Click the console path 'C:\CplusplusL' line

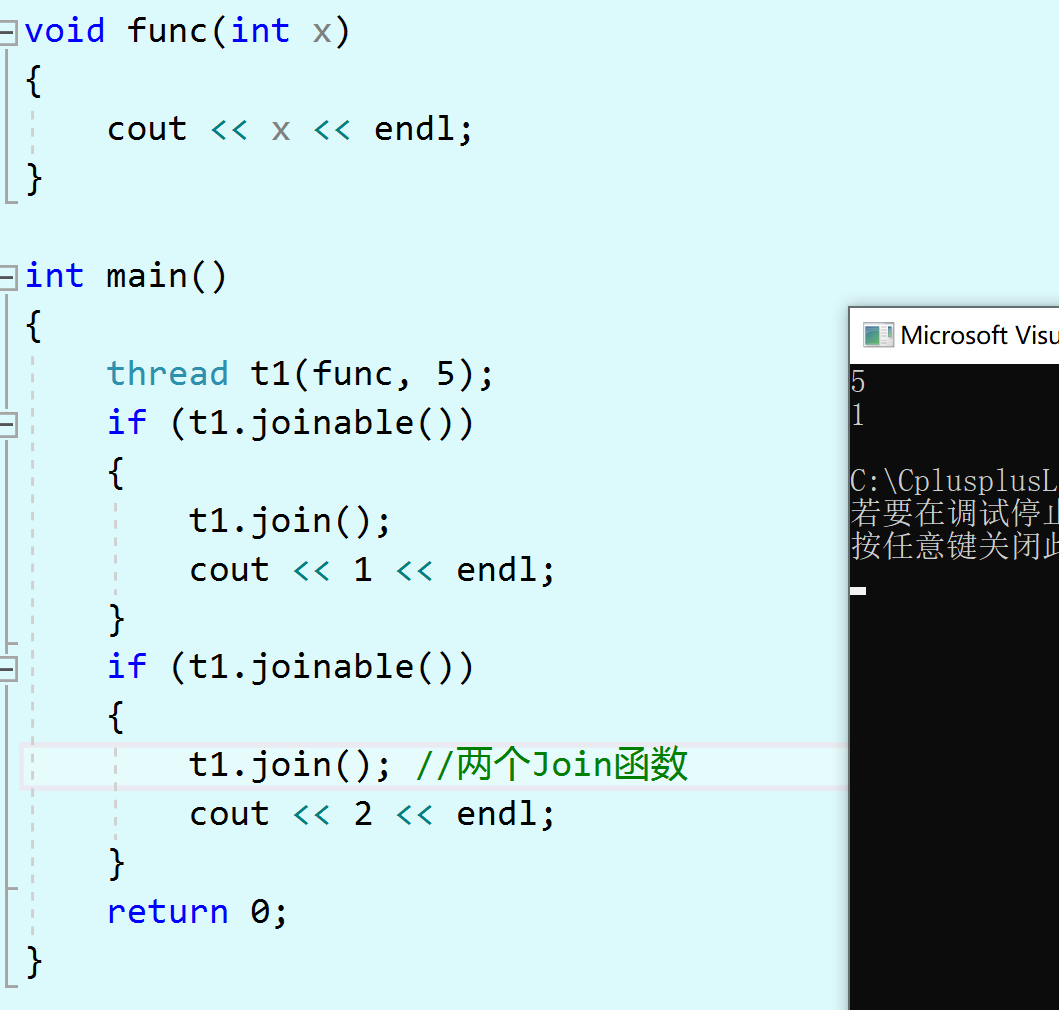pos(954,481)
